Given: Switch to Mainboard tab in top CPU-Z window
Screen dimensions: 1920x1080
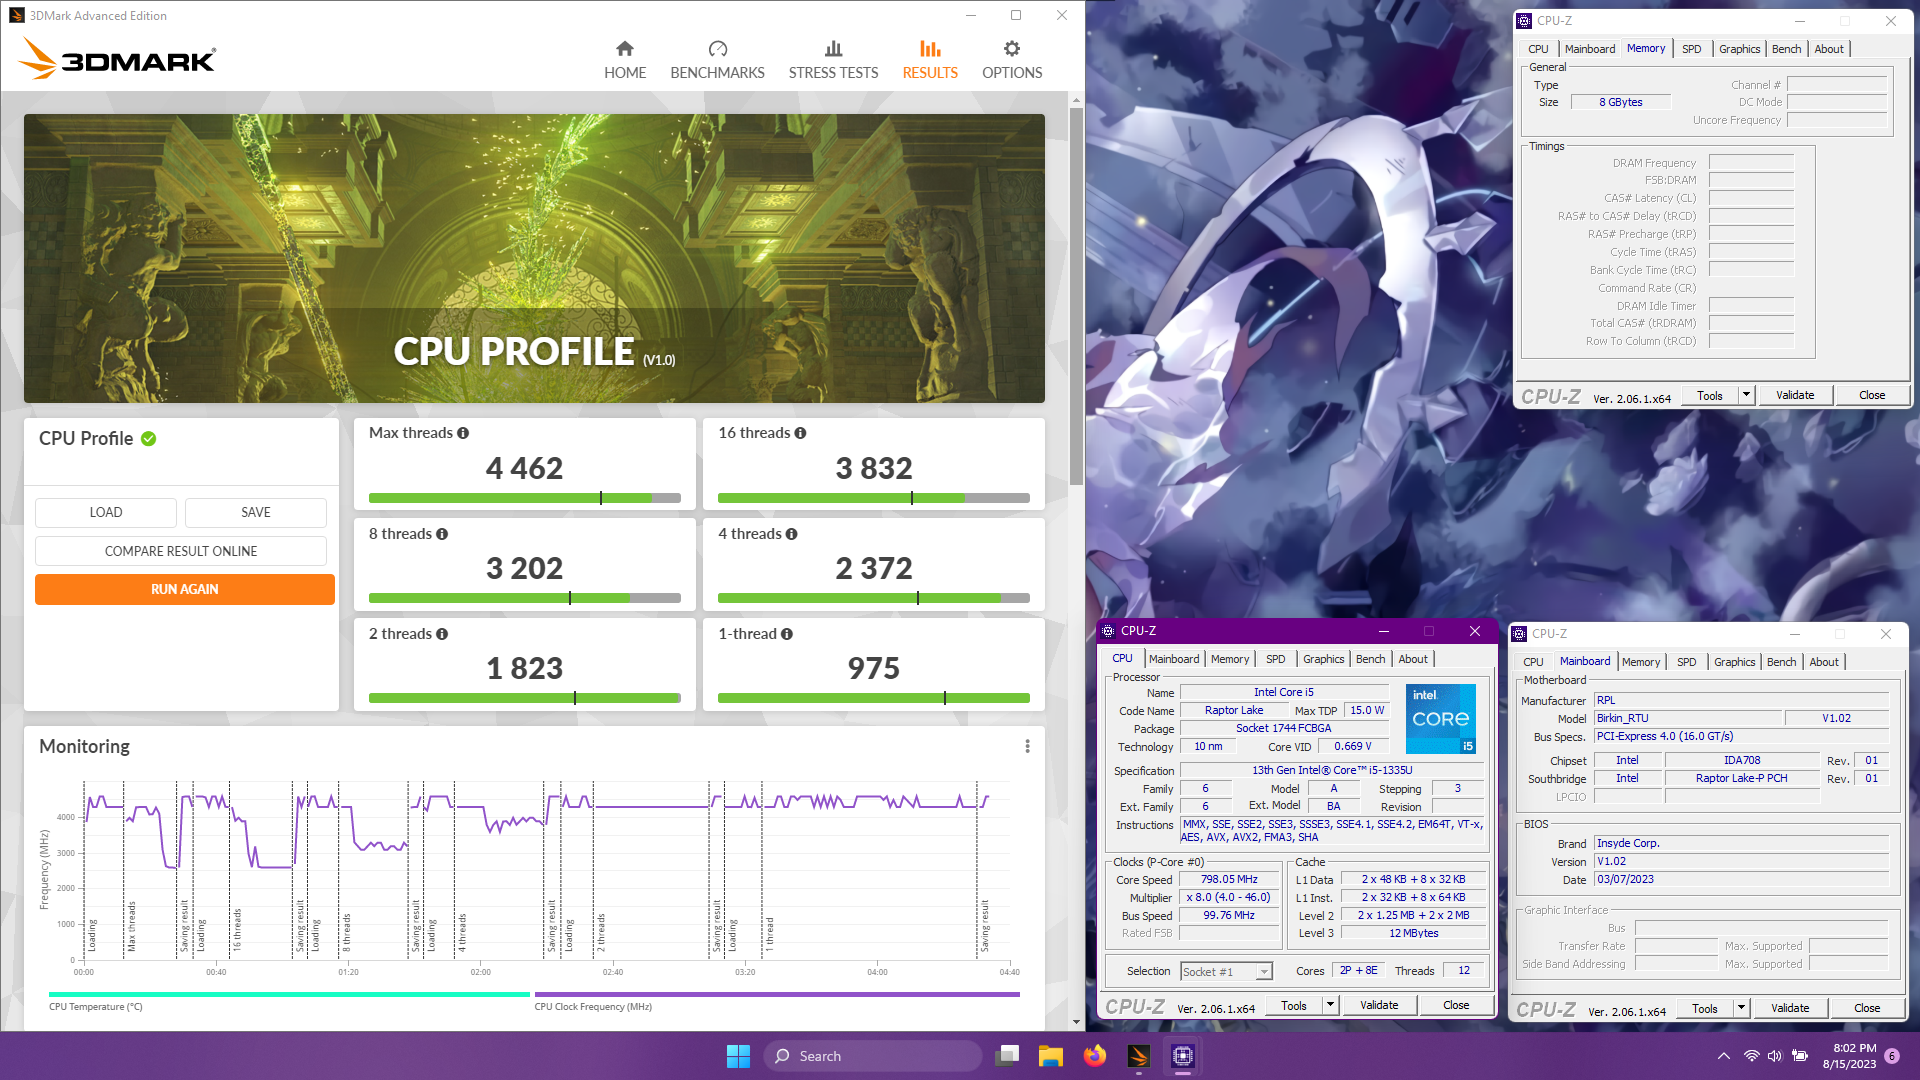Looking at the screenshot, I should click(x=1590, y=49).
